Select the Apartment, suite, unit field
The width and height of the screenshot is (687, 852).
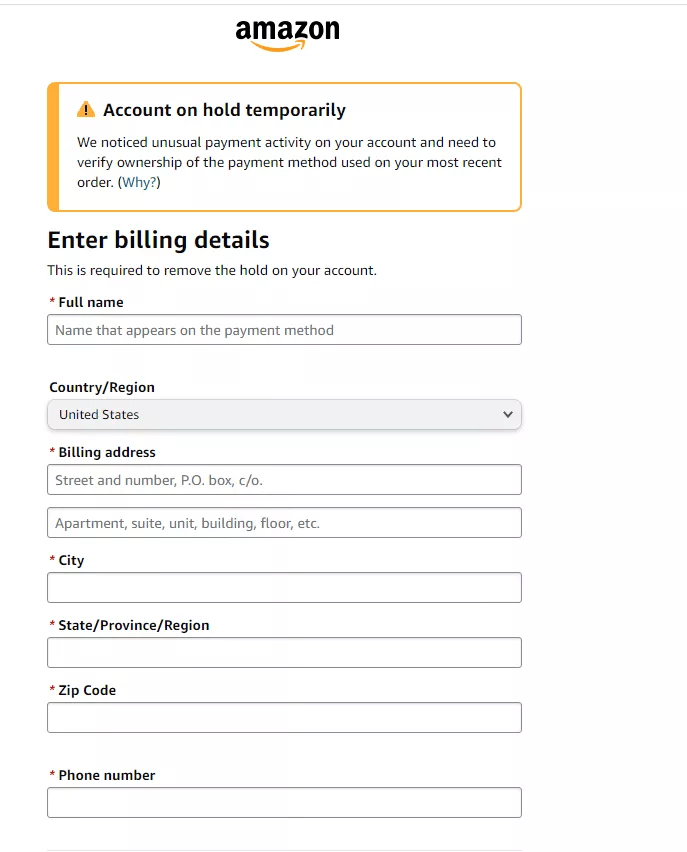tap(284, 523)
